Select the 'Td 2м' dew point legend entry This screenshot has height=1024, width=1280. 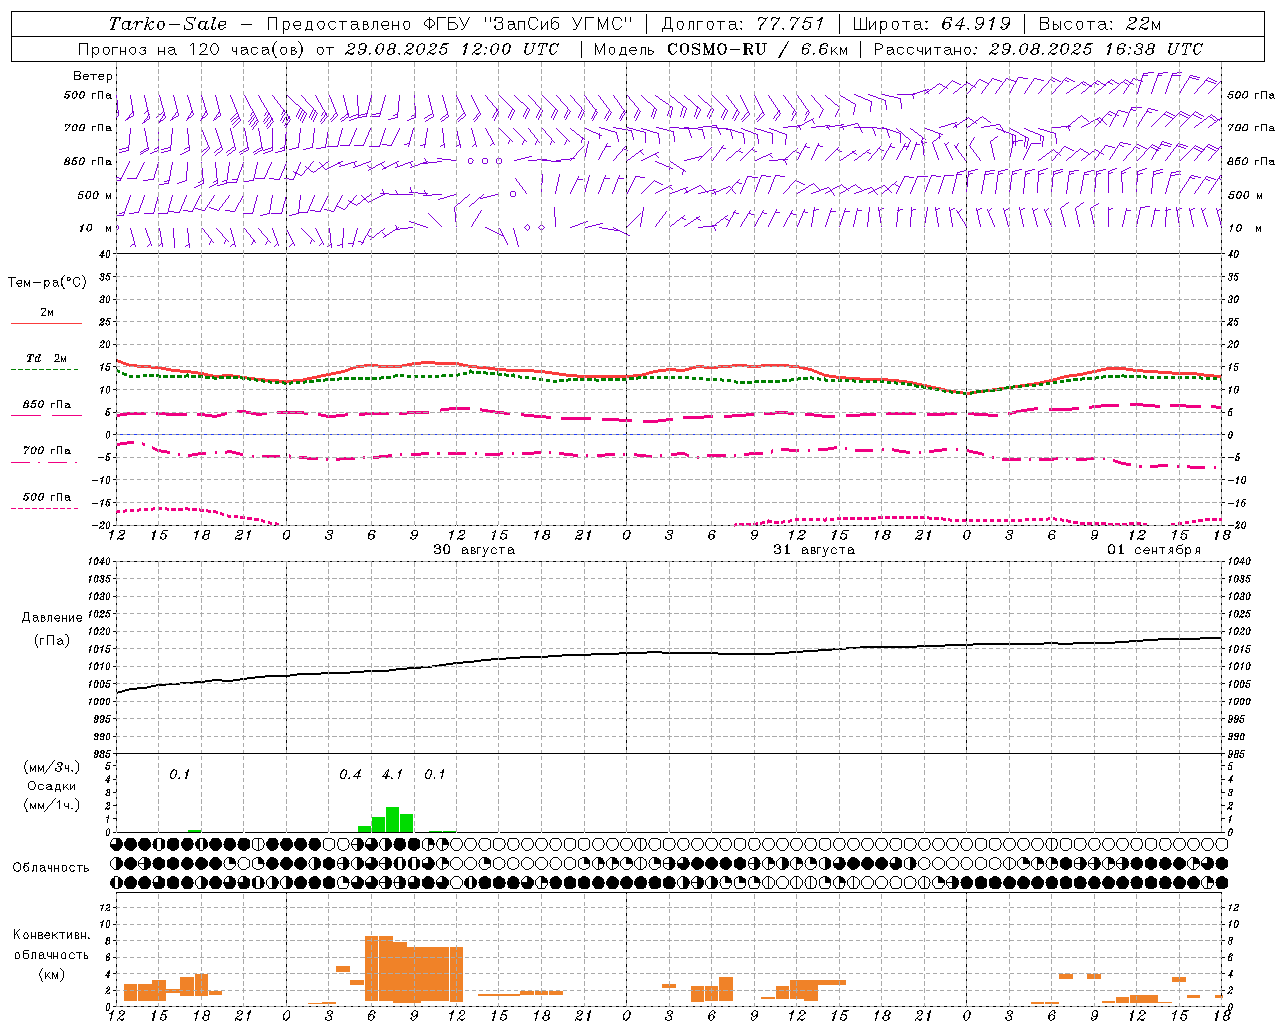[x=46, y=358]
